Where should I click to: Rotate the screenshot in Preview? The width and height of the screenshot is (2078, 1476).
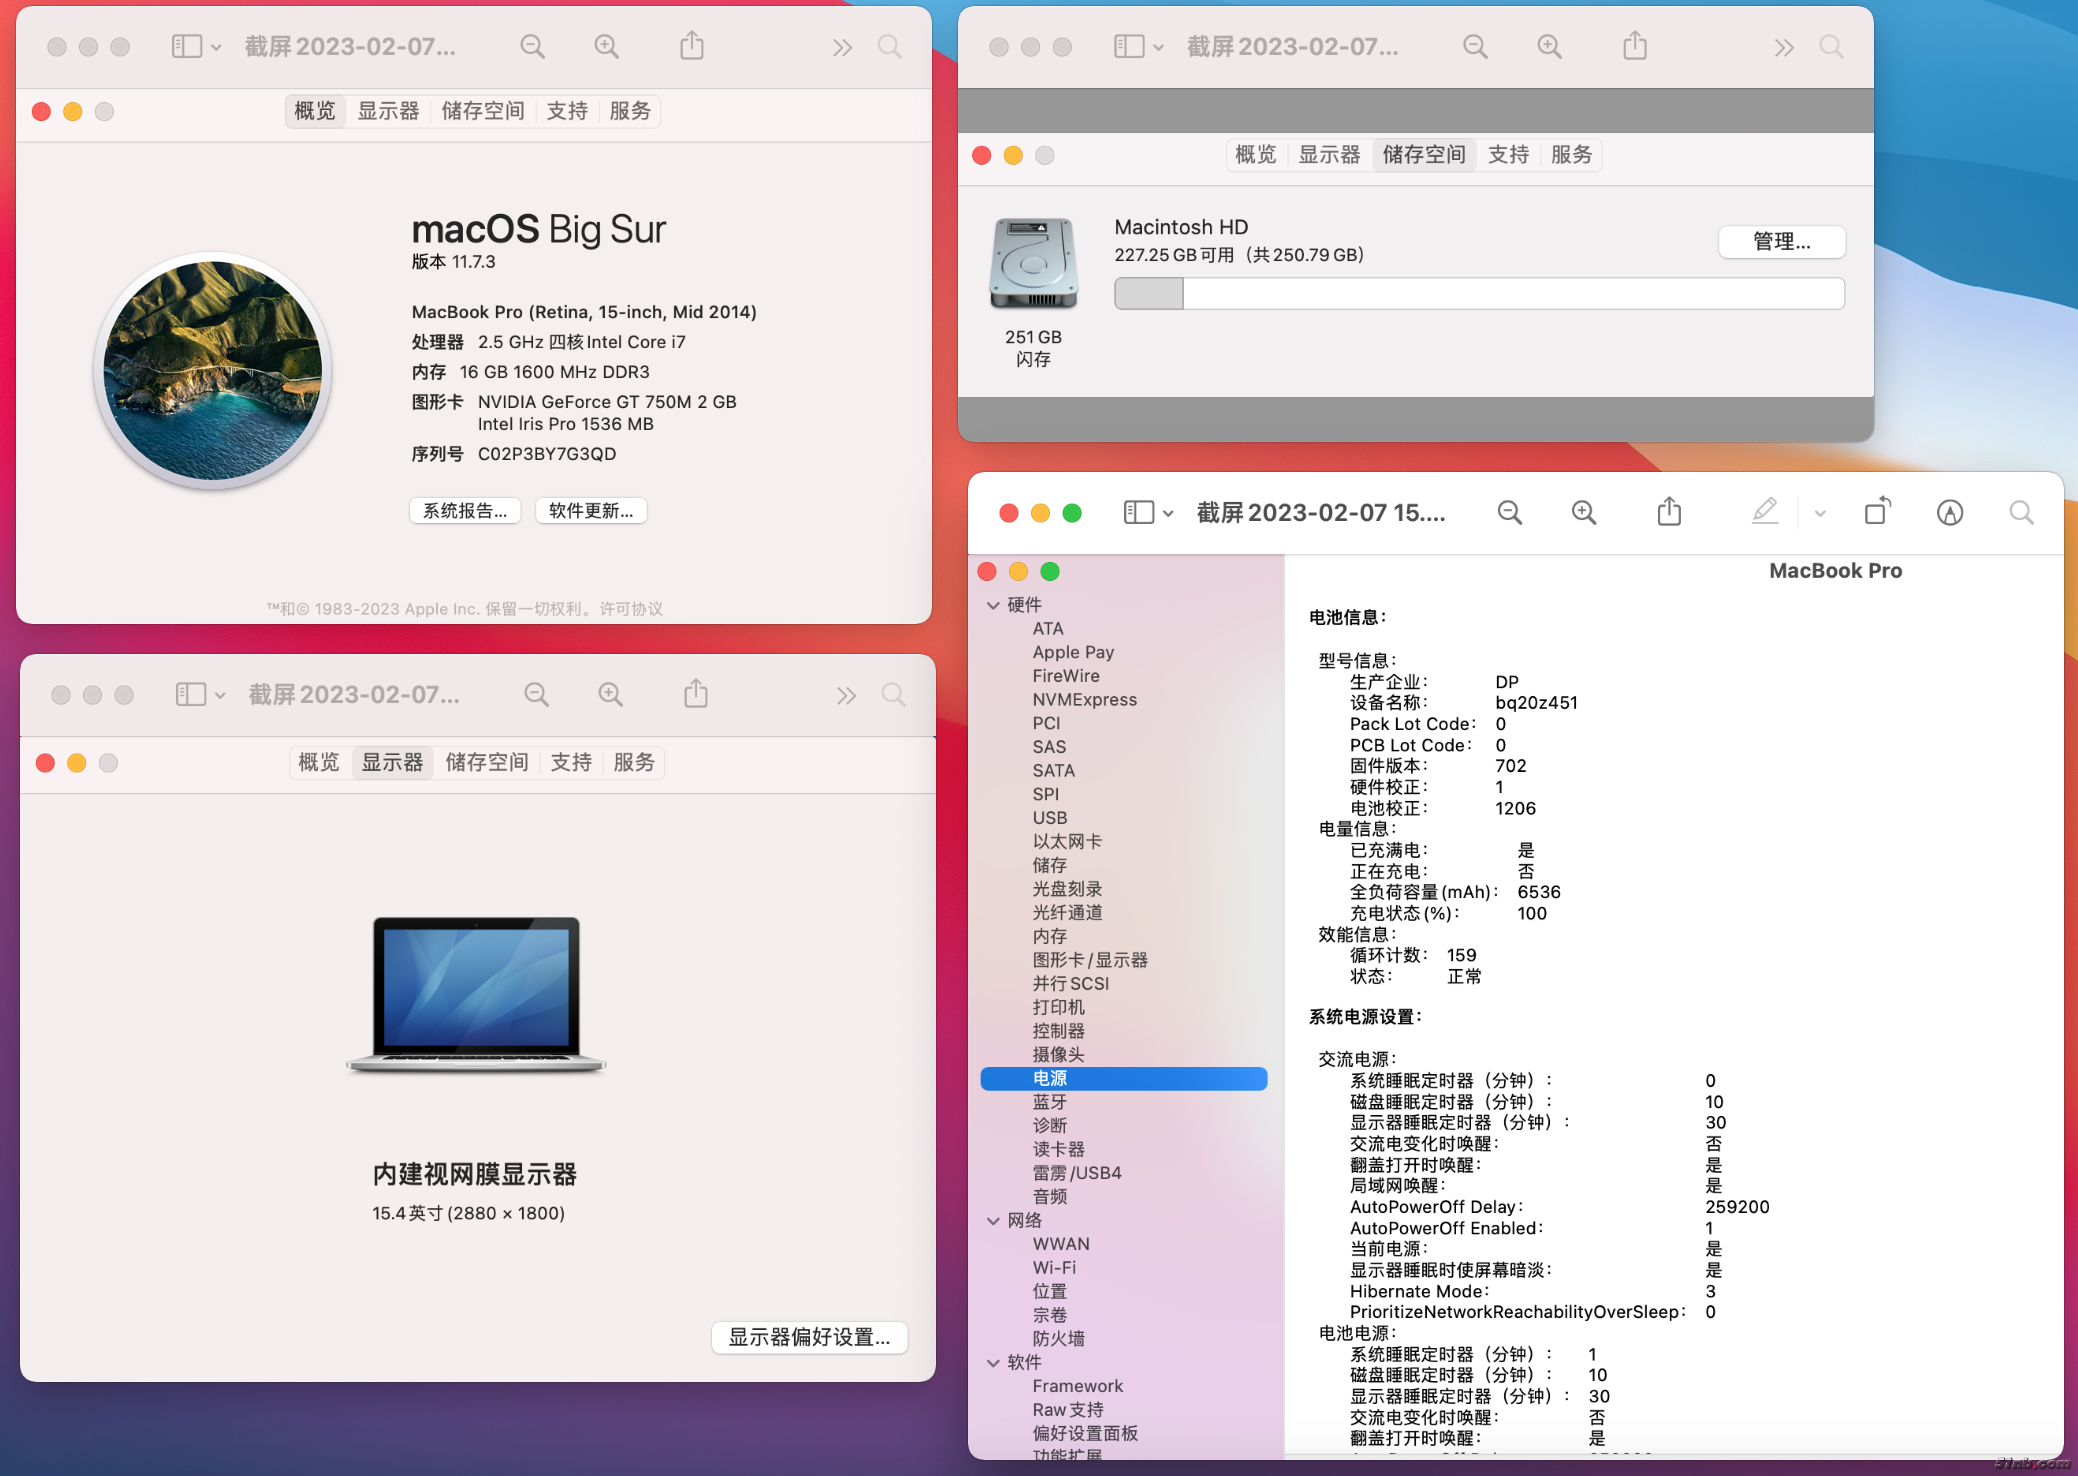[x=1877, y=512]
